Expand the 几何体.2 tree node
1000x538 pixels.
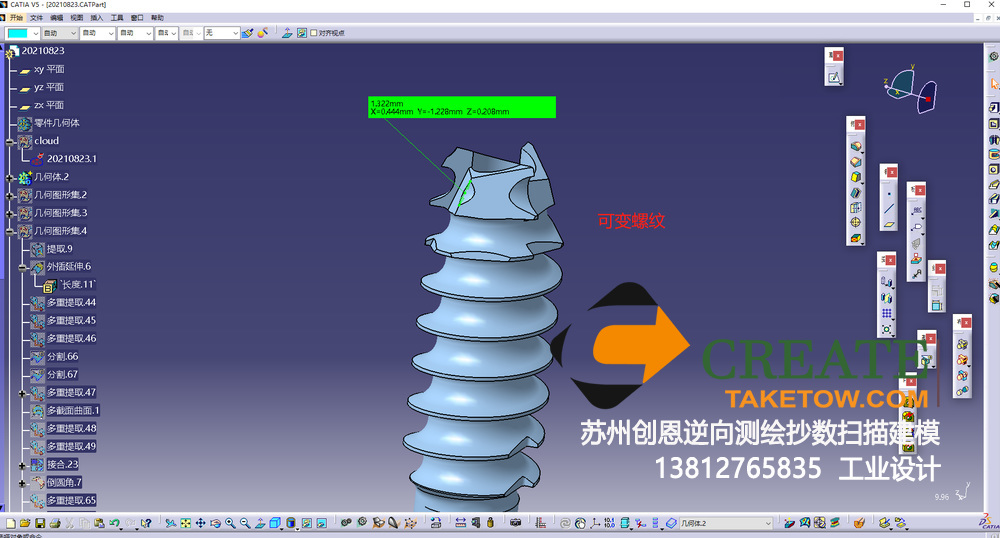click(10, 177)
